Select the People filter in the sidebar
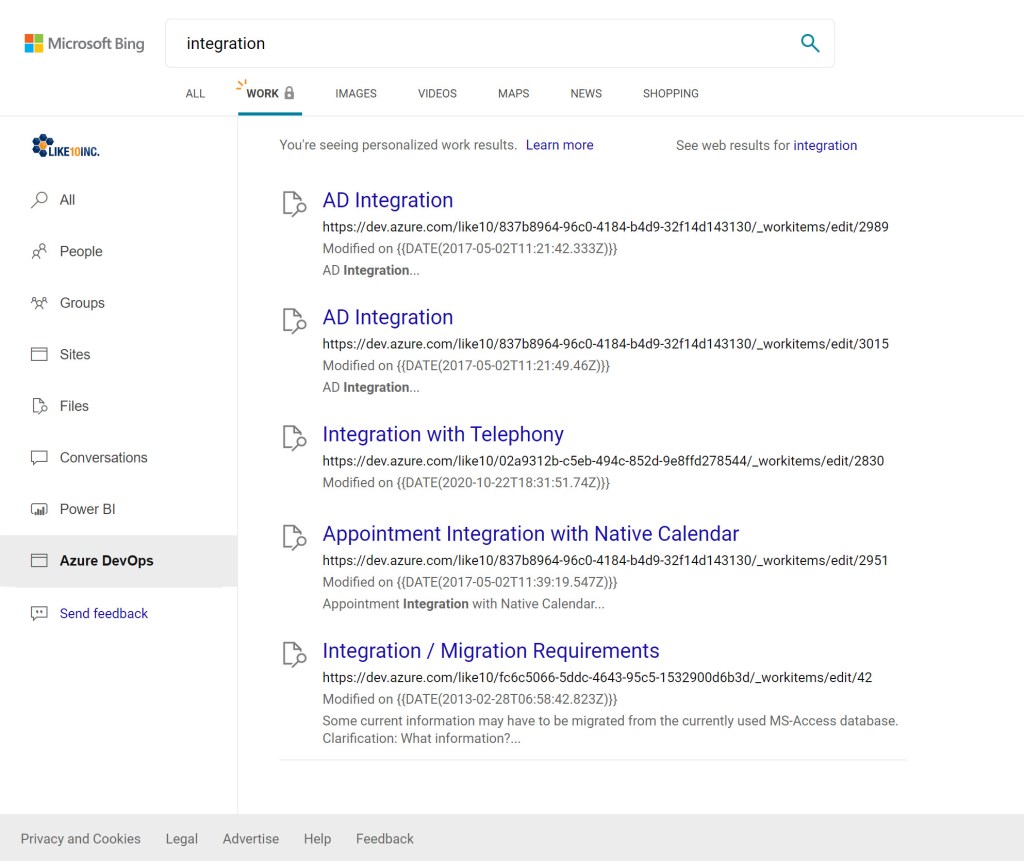Screen dimensions: 1024x861 coord(82,251)
